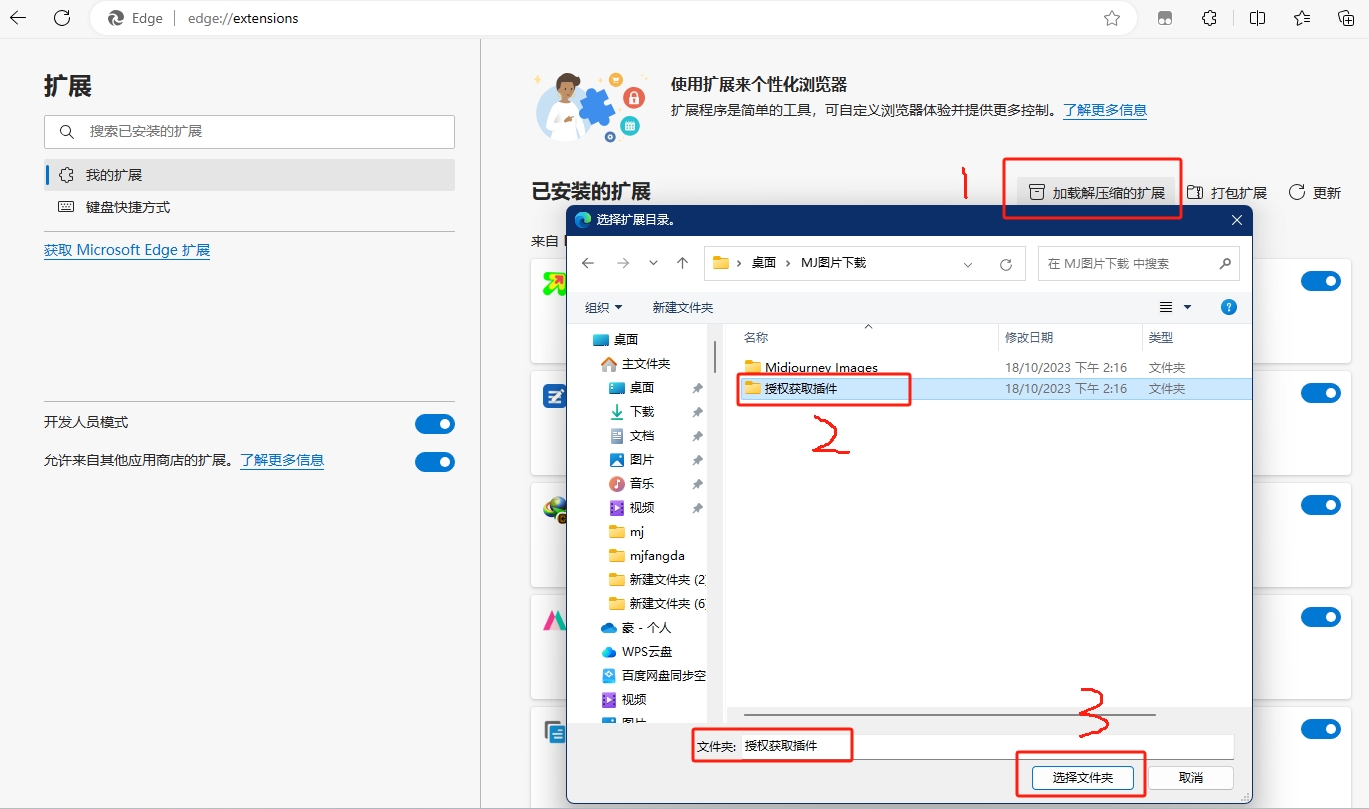
Task: Open the Extensions puzzle icon in Edge toolbar
Action: pos(1209,18)
